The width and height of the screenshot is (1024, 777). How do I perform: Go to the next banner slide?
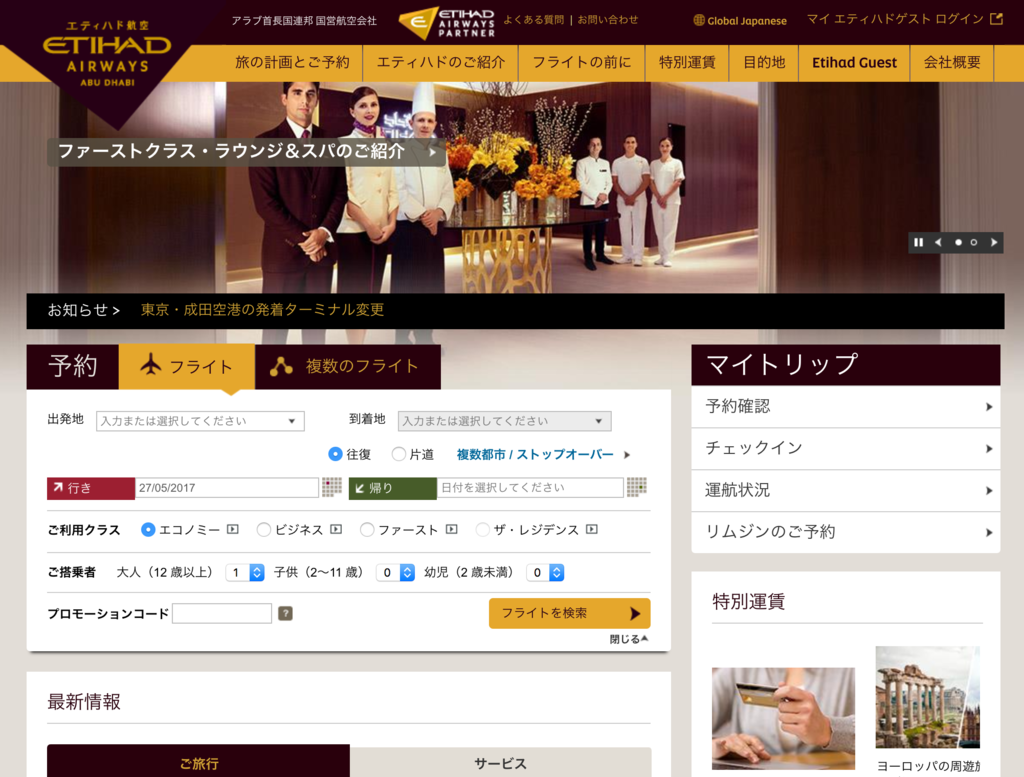coord(993,242)
